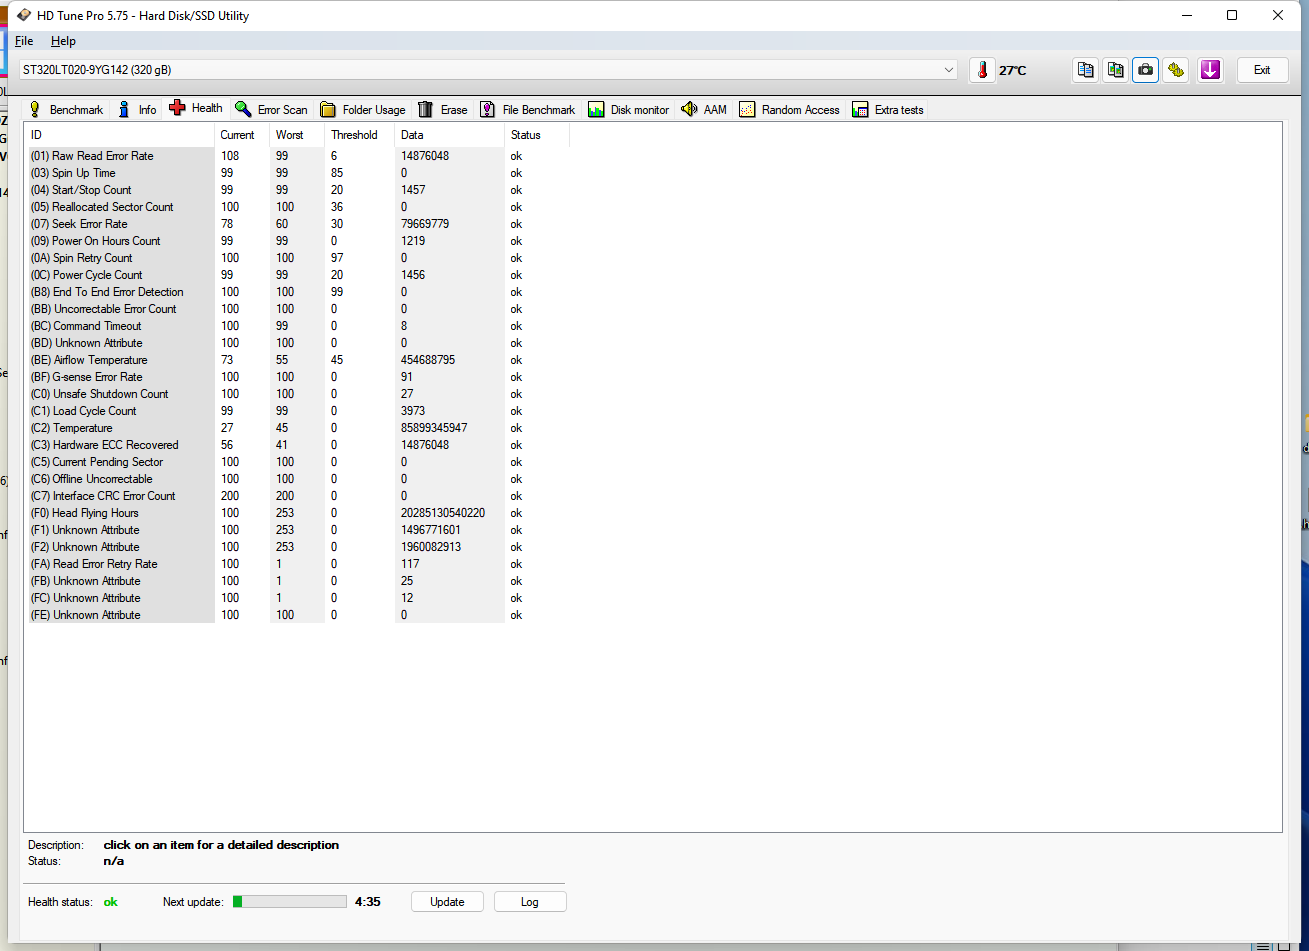Image resolution: width=1309 pixels, height=951 pixels.
Task: Click the Threshold column header
Action: pyautogui.click(x=355, y=135)
